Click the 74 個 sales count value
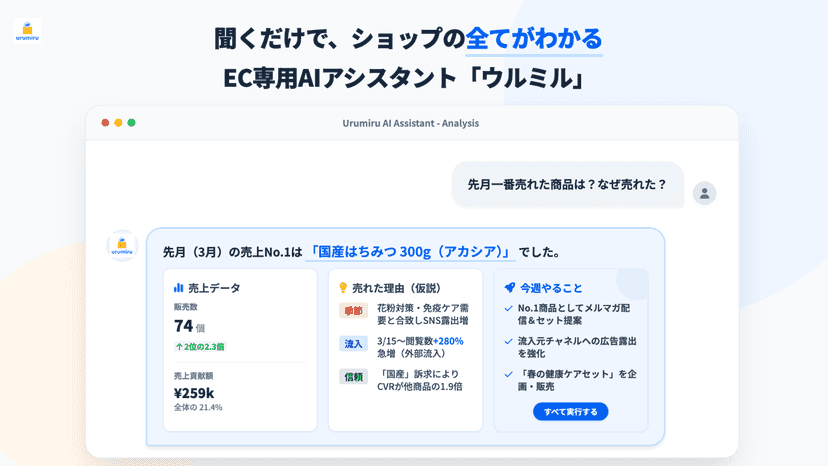Viewport: 828px width, 466px height. coord(189,326)
